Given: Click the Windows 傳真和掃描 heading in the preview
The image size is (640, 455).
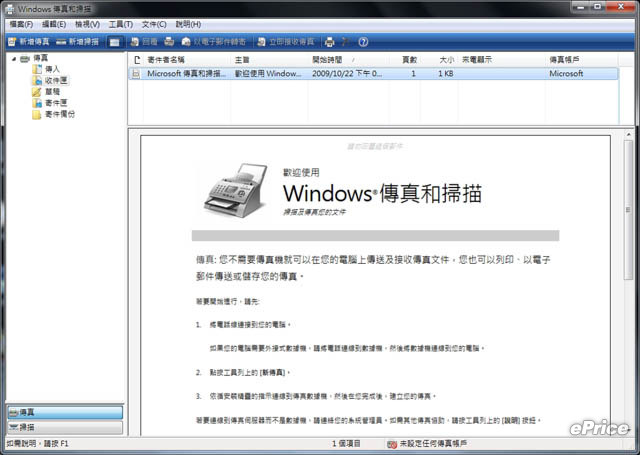Looking at the screenshot, I should pyautogui.click(x=382, y=193).
